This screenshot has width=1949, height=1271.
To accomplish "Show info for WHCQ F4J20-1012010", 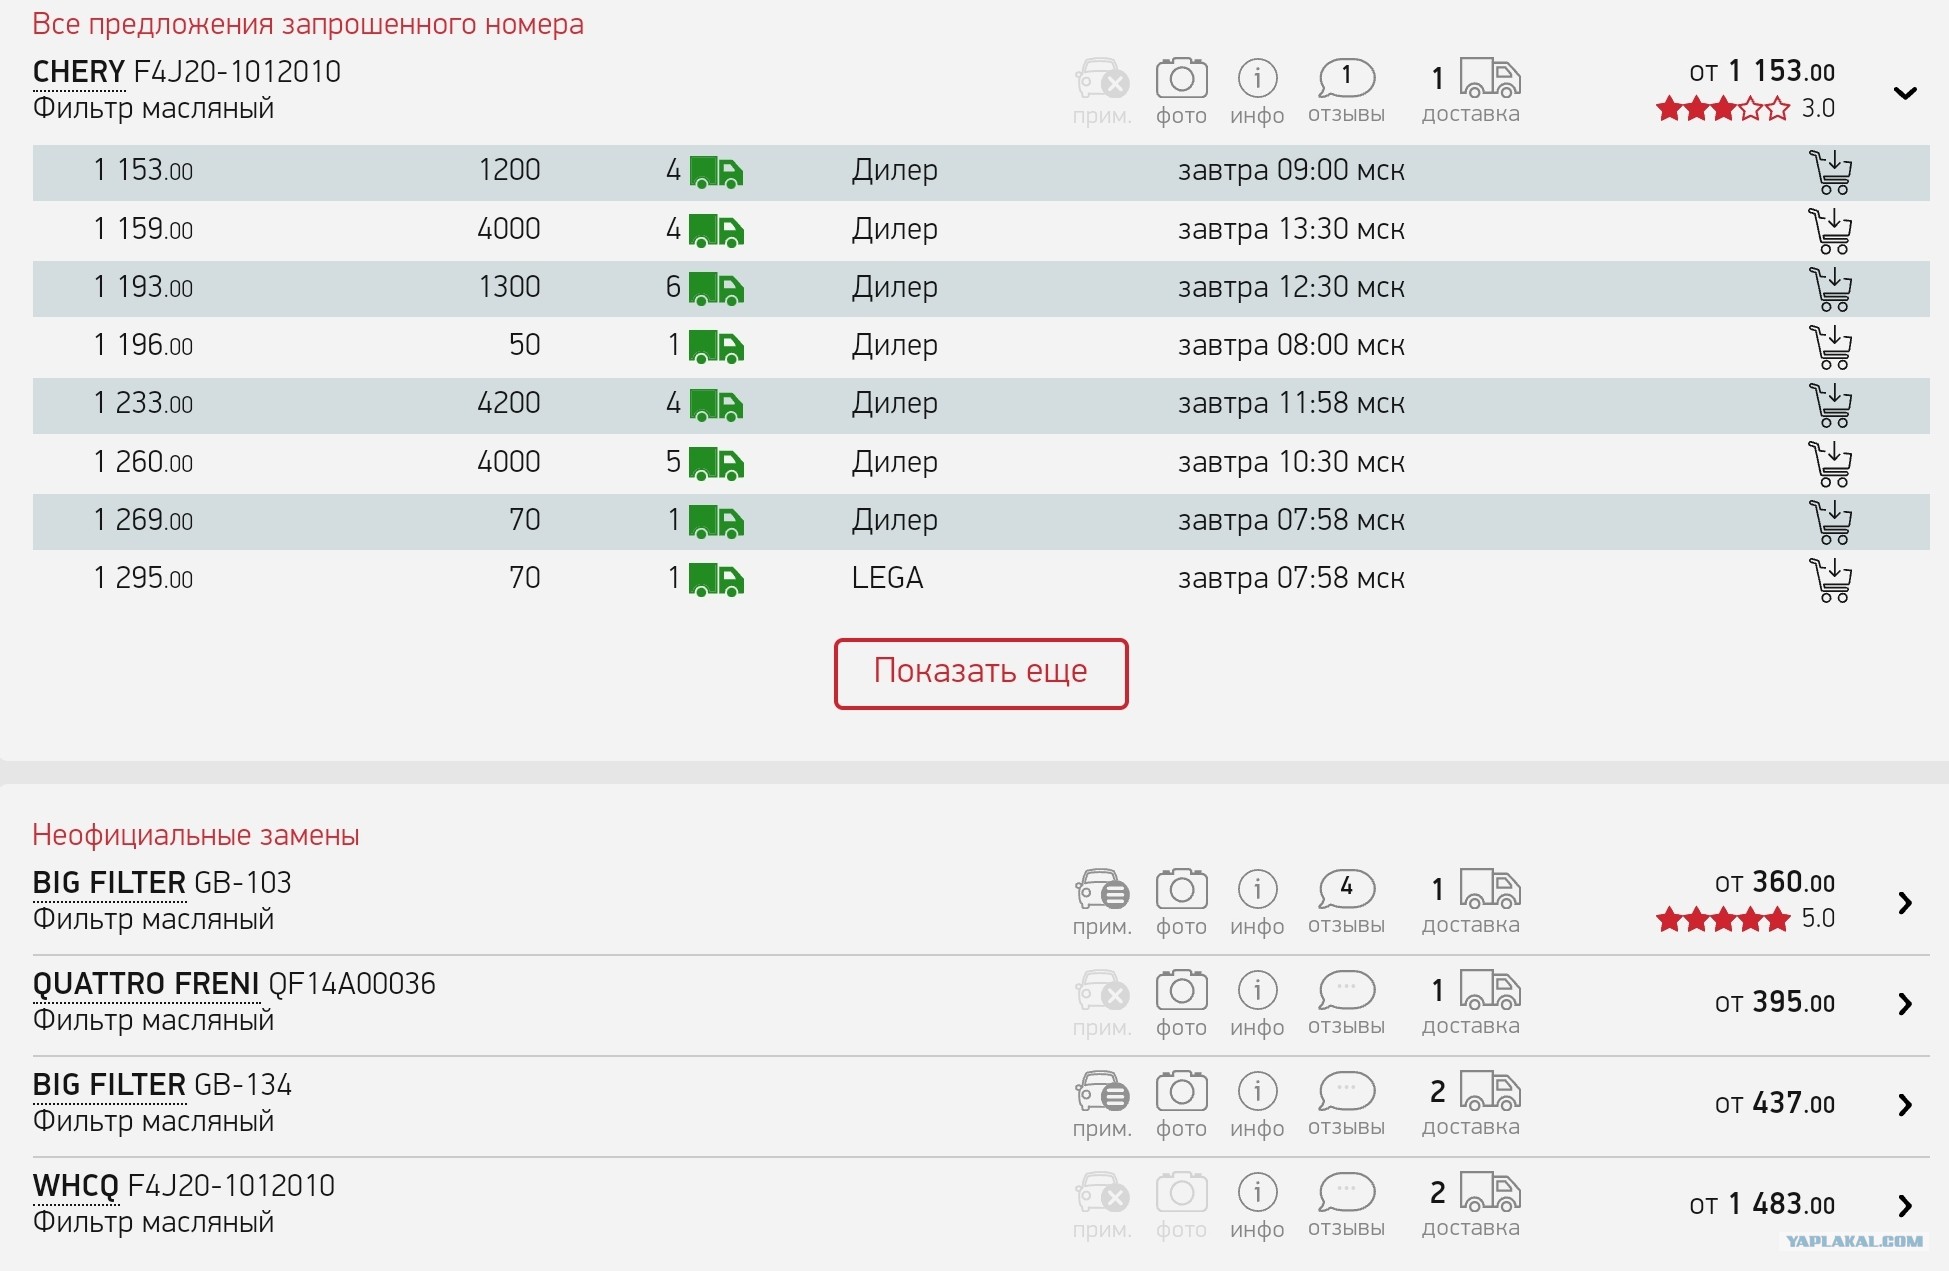I will (1257, 1206).
